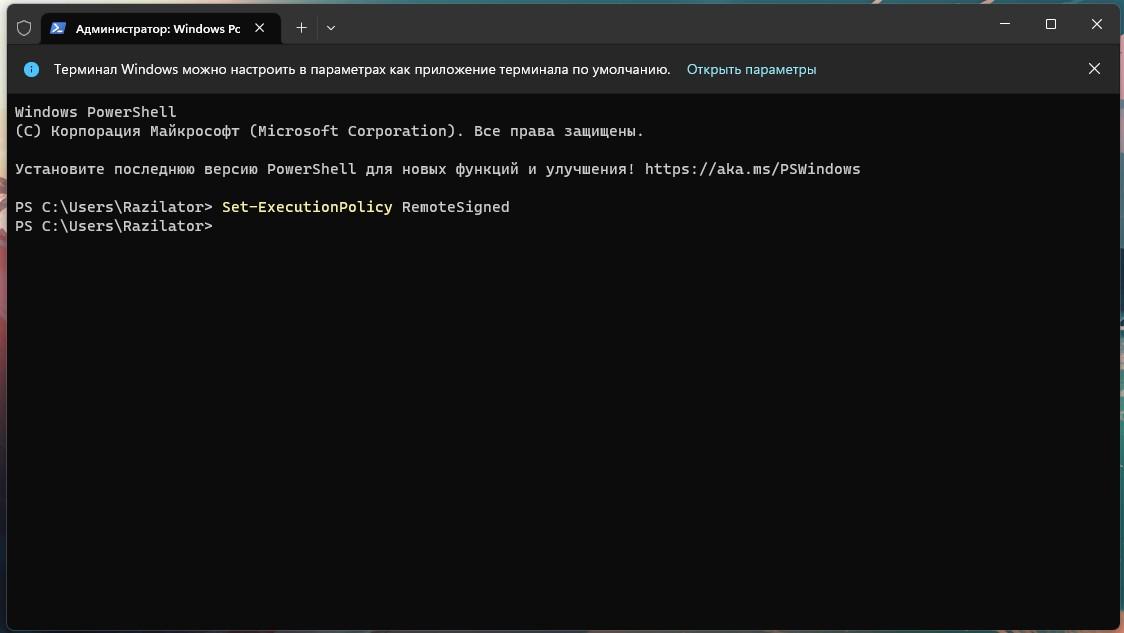Click the RemoteSigned argument text

click(455, 207)
